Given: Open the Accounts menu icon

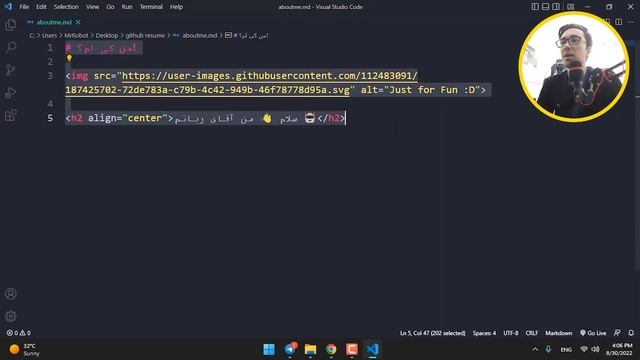Looking at the screenshot, I should 11,293.
